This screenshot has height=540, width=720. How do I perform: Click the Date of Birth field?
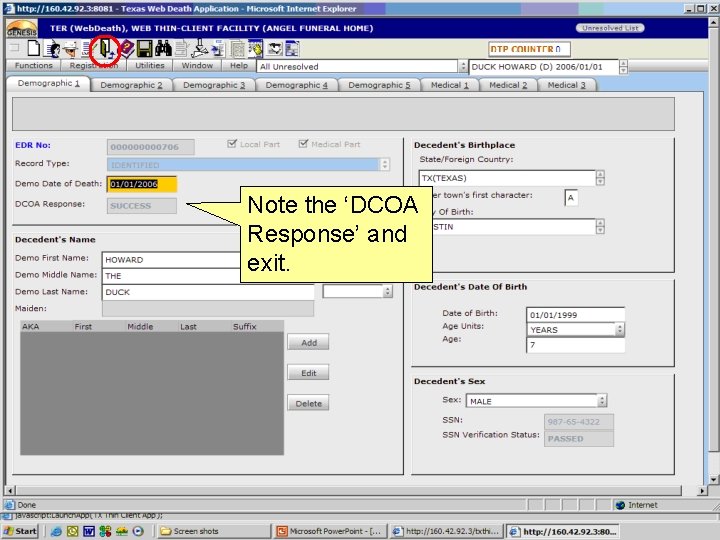point(575,315)
